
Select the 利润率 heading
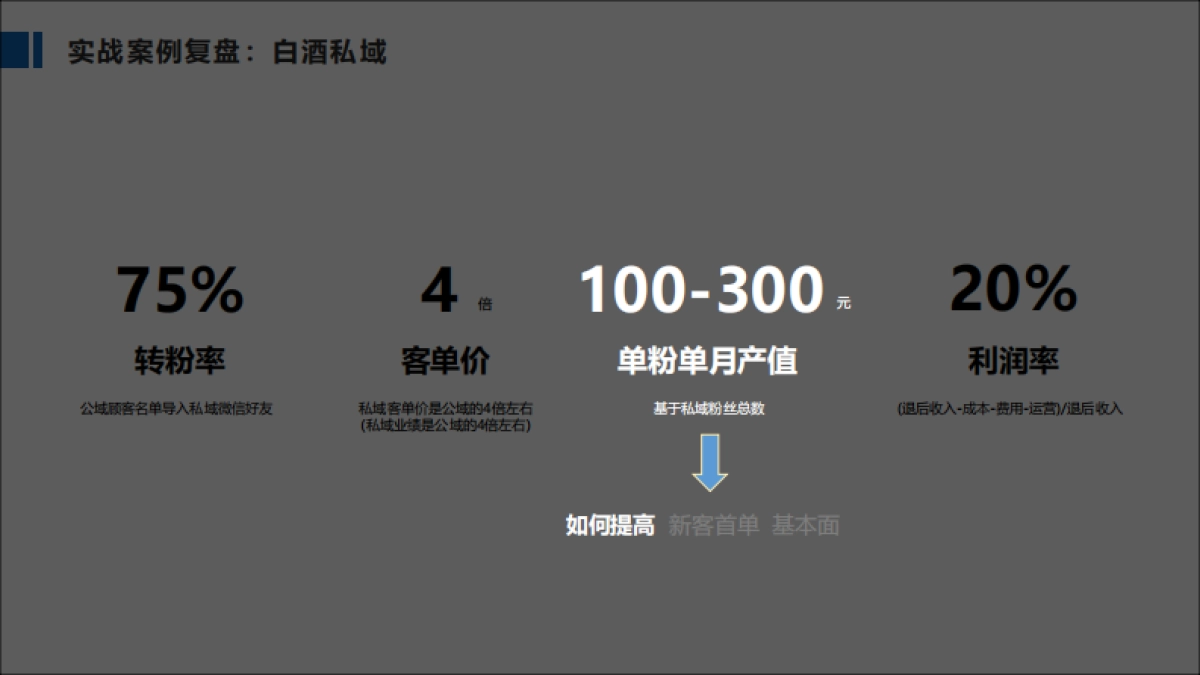pos(1013,361)
